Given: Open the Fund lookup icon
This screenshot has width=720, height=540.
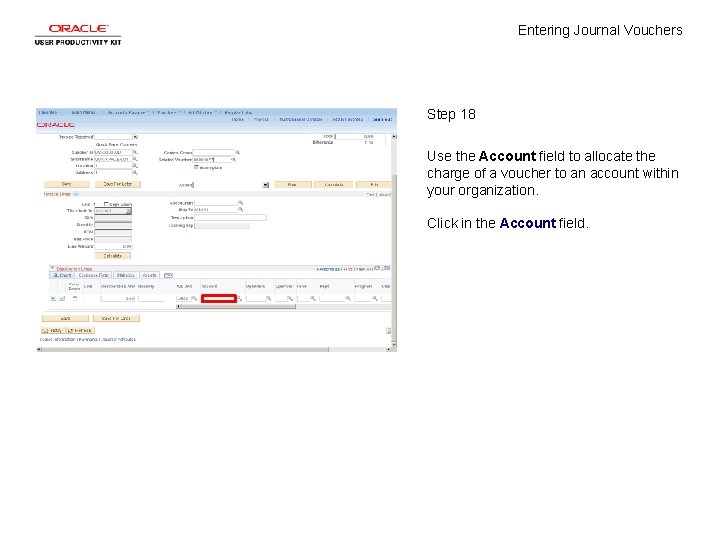Looking at the screenshot, I should pyautogui.click(x=313, y=298).
